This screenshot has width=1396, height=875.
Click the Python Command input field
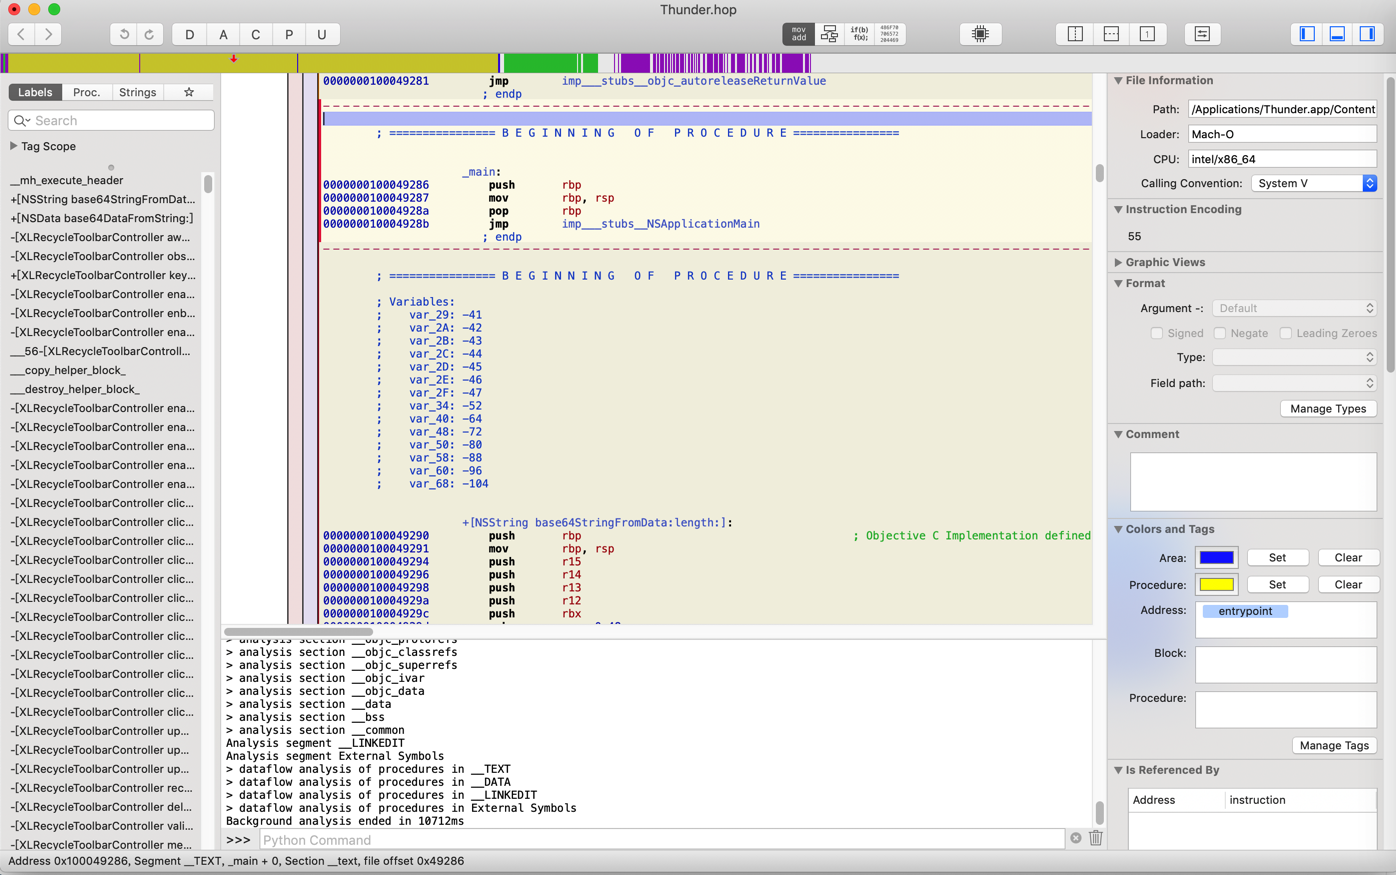[x=662, y=840]
